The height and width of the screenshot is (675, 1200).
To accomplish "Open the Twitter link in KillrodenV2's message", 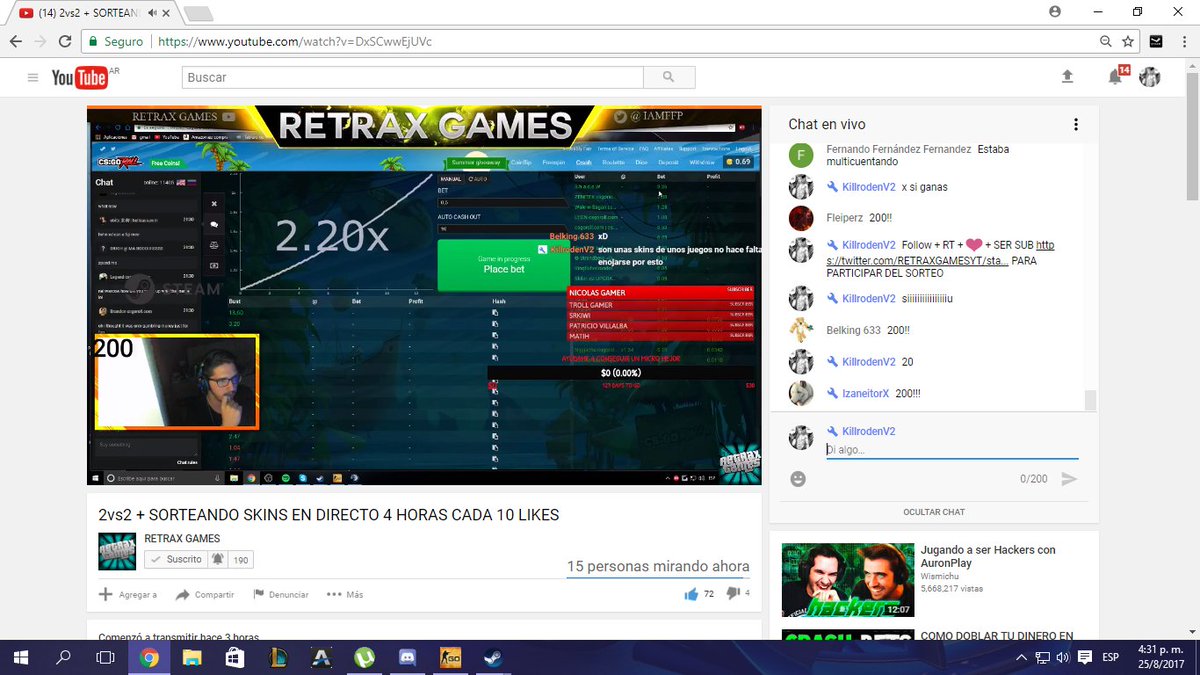I will coord(938,252).
